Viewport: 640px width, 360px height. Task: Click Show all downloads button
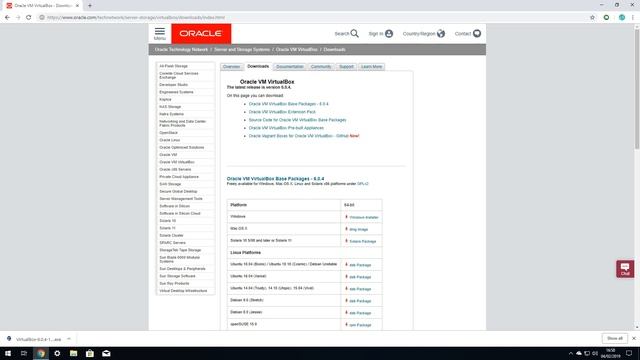[x=614, y=338]
